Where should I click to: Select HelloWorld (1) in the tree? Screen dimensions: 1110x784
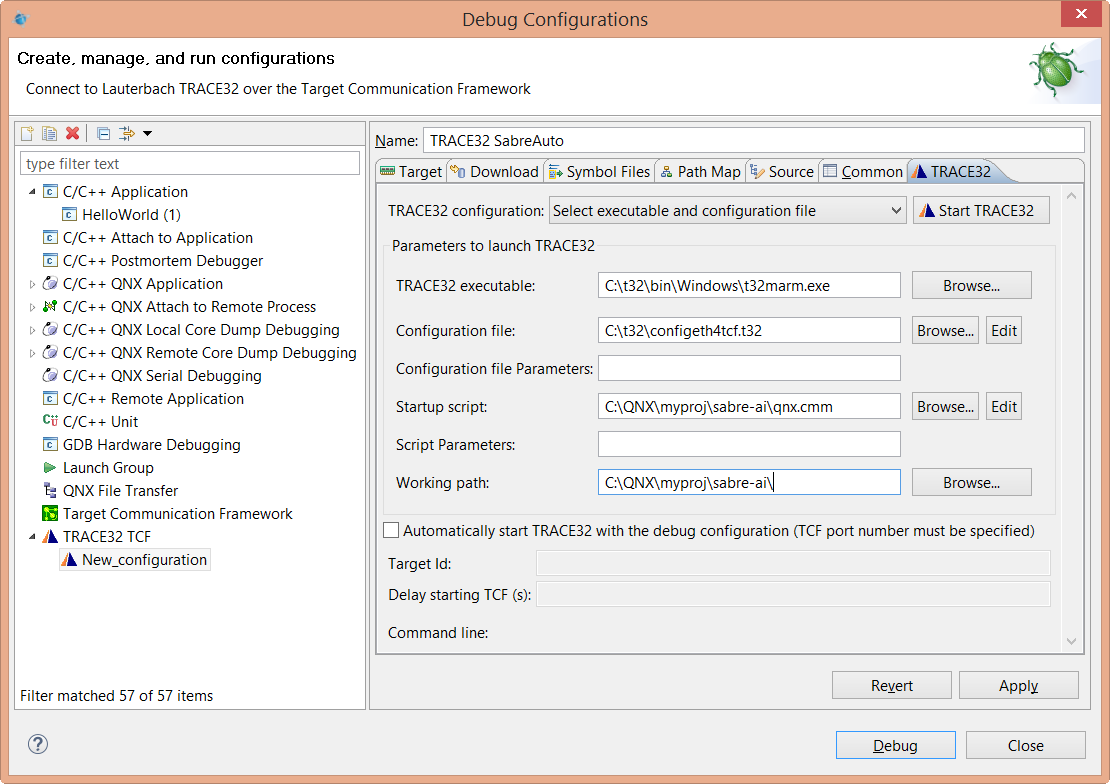pyautogui.click(x=131, y=214)
